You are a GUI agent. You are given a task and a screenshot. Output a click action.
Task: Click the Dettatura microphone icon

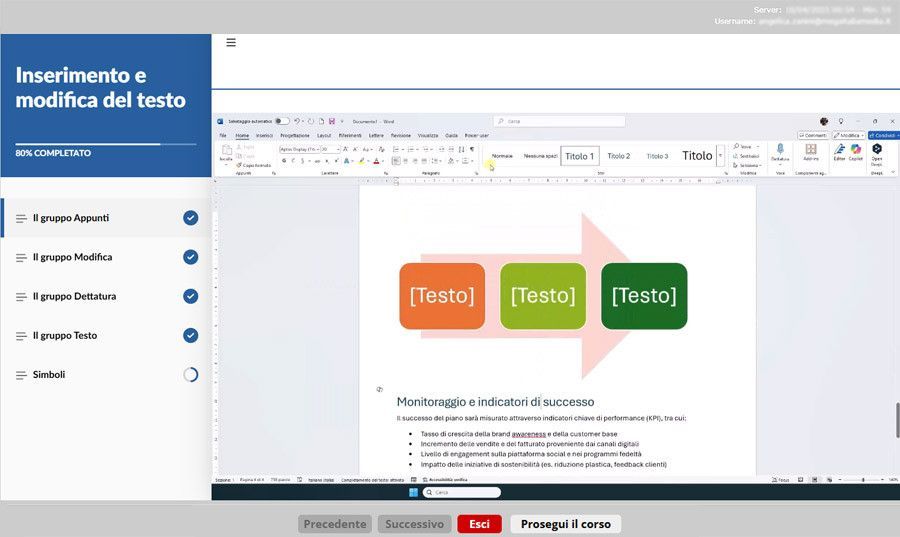780,149
